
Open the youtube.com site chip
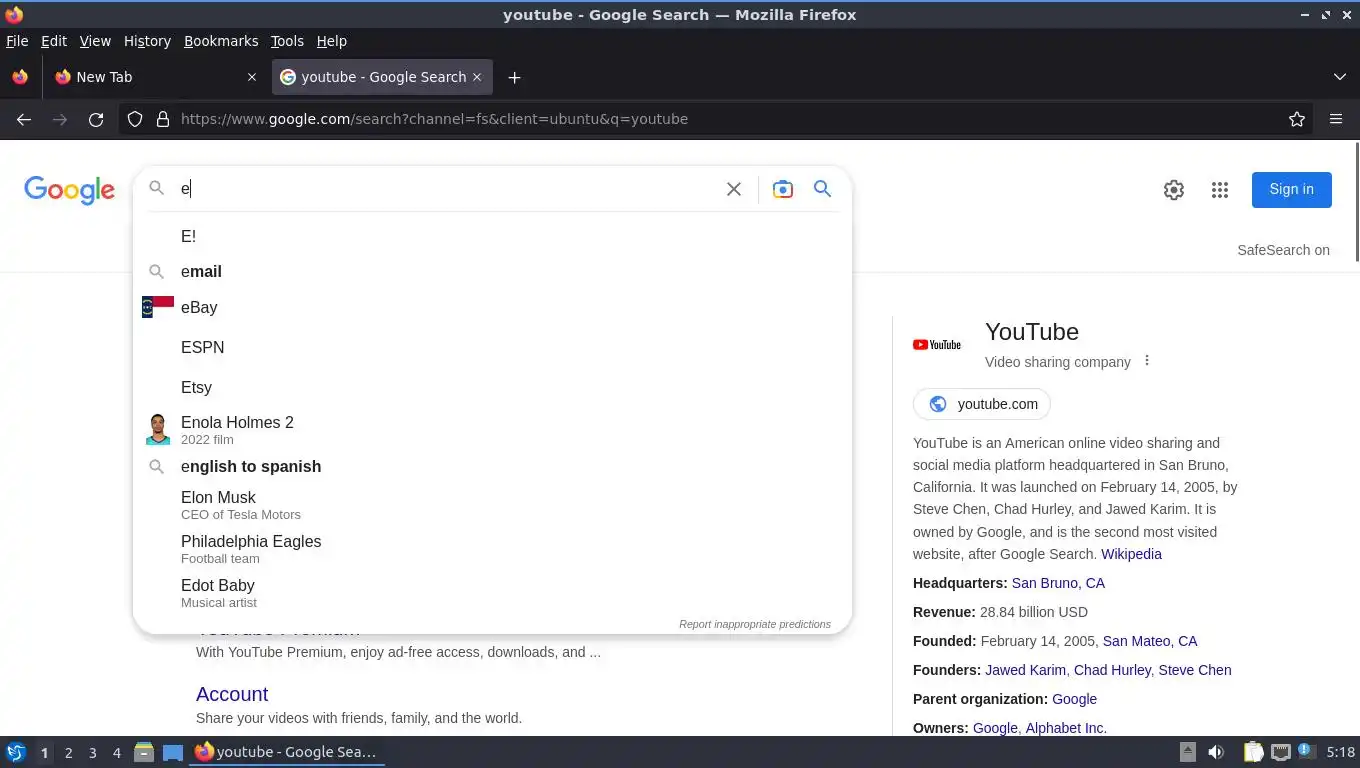pyautogui.click(x=982, y=404)
